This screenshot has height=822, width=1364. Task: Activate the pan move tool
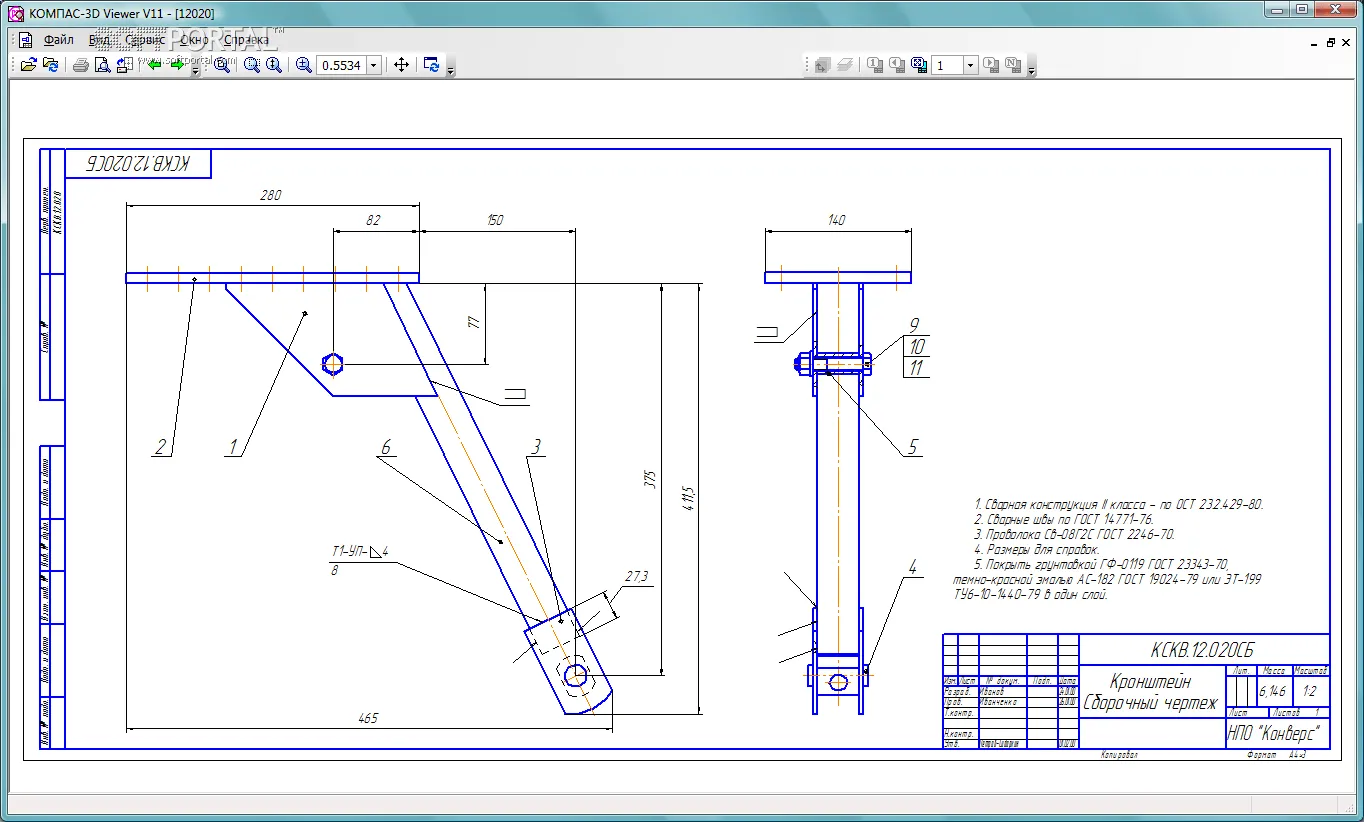[x=401, y=65]
